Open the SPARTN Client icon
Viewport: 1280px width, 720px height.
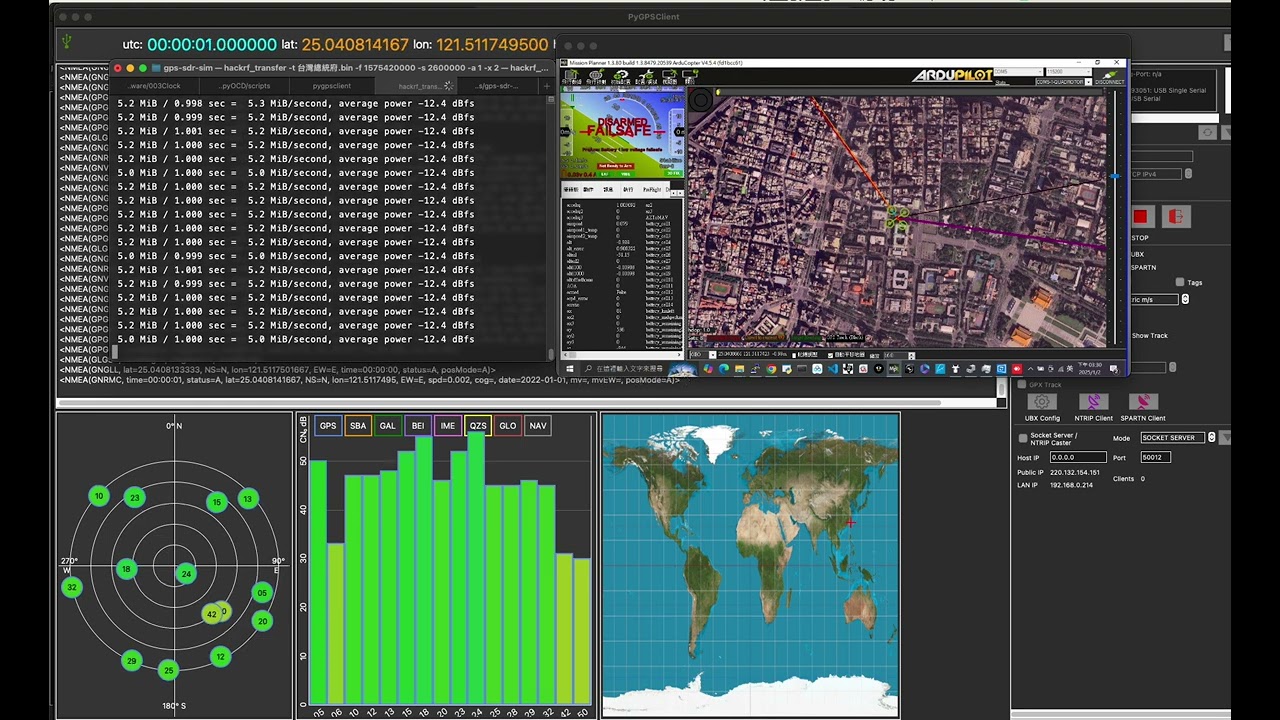pyautogui.click(x=1142, y=402)
